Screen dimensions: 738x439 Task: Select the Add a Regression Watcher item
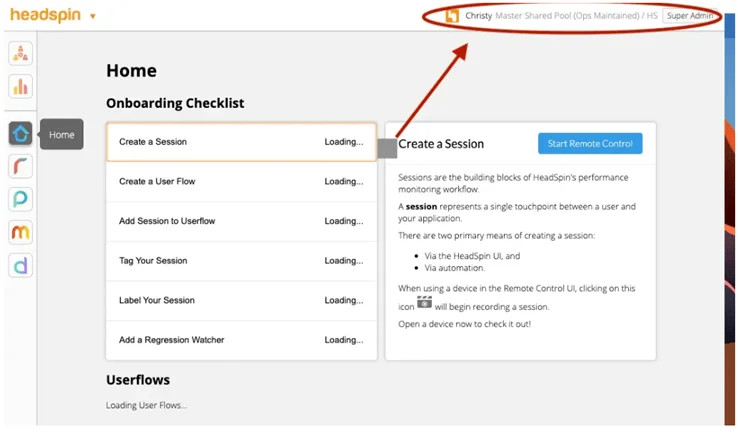241,340
